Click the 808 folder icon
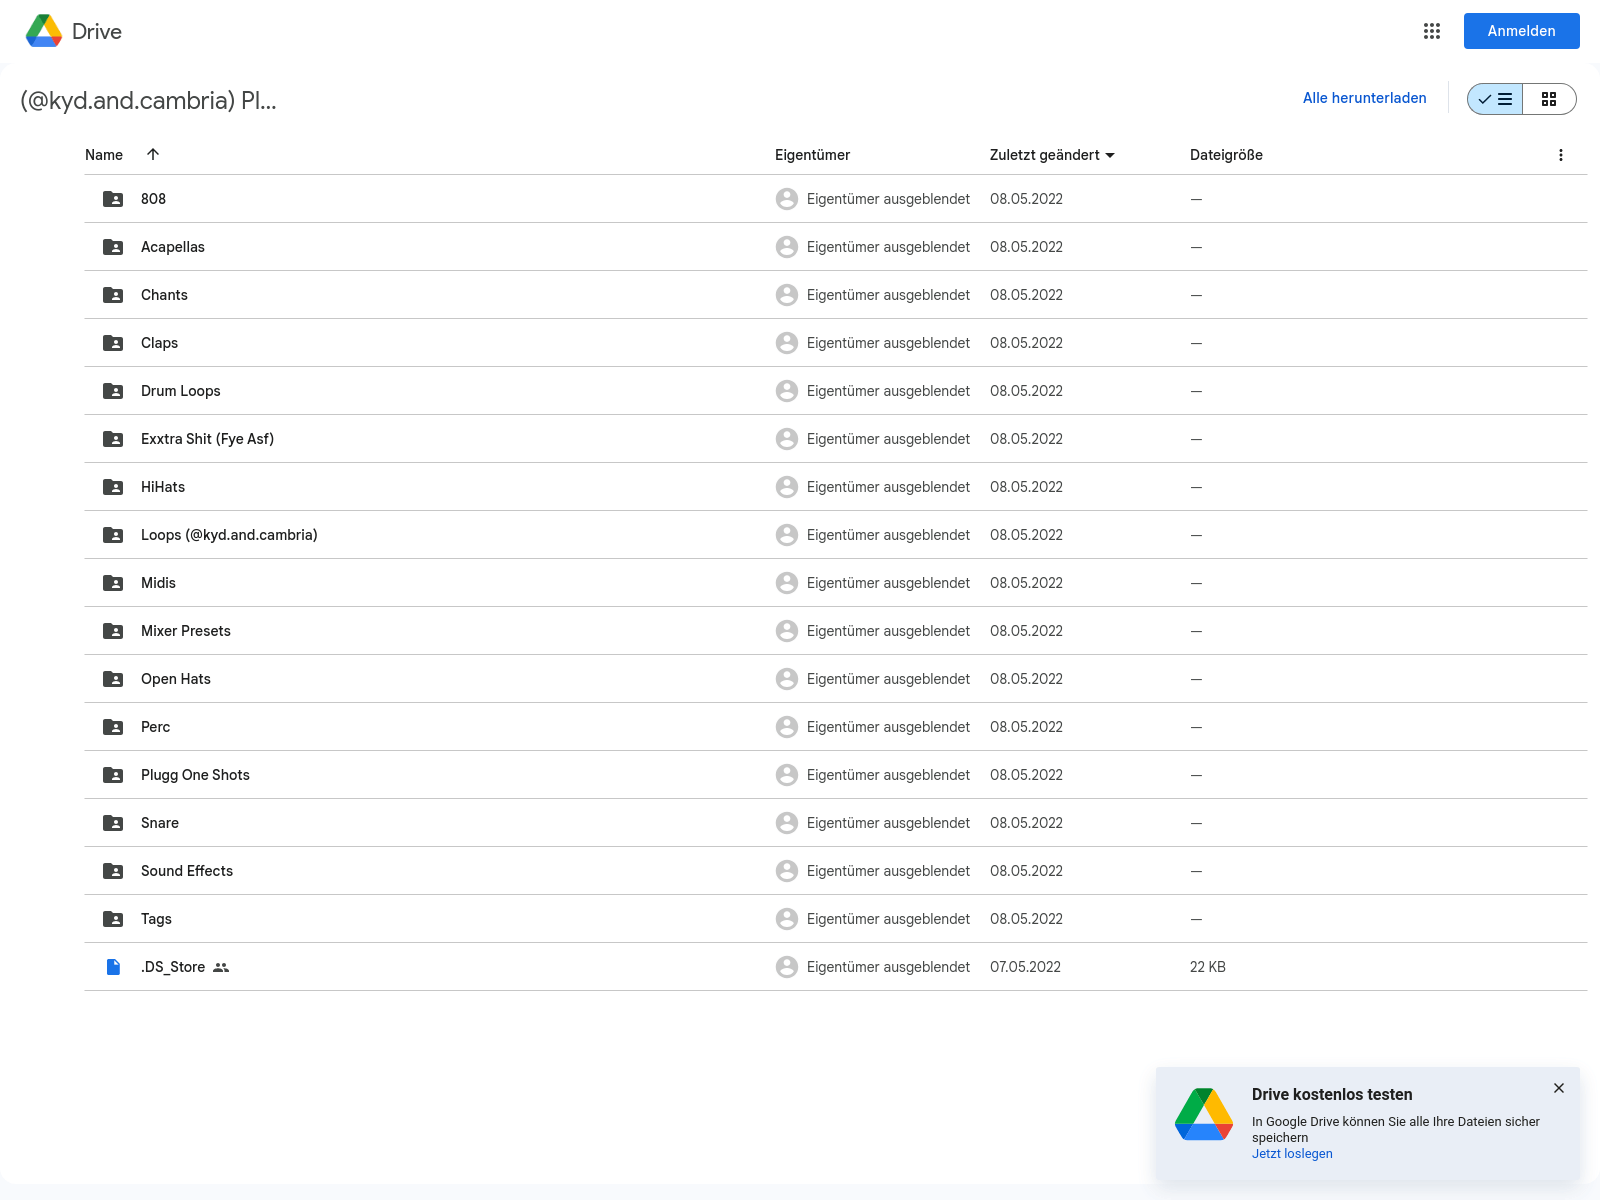This screenshot has width=1600, height=1200. (113, 199)
